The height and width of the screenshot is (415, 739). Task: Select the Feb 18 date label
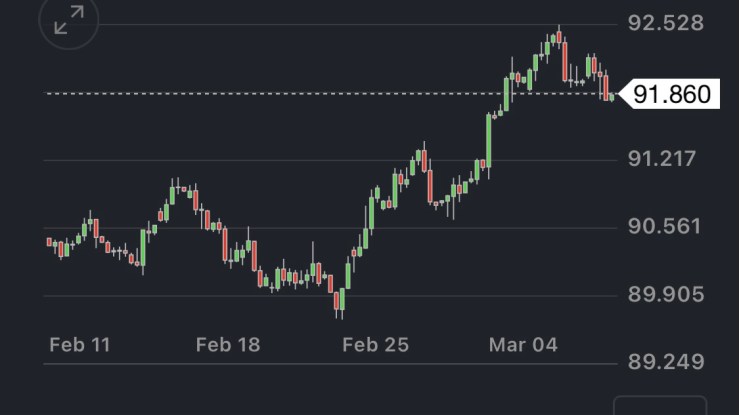coord(227,345)
